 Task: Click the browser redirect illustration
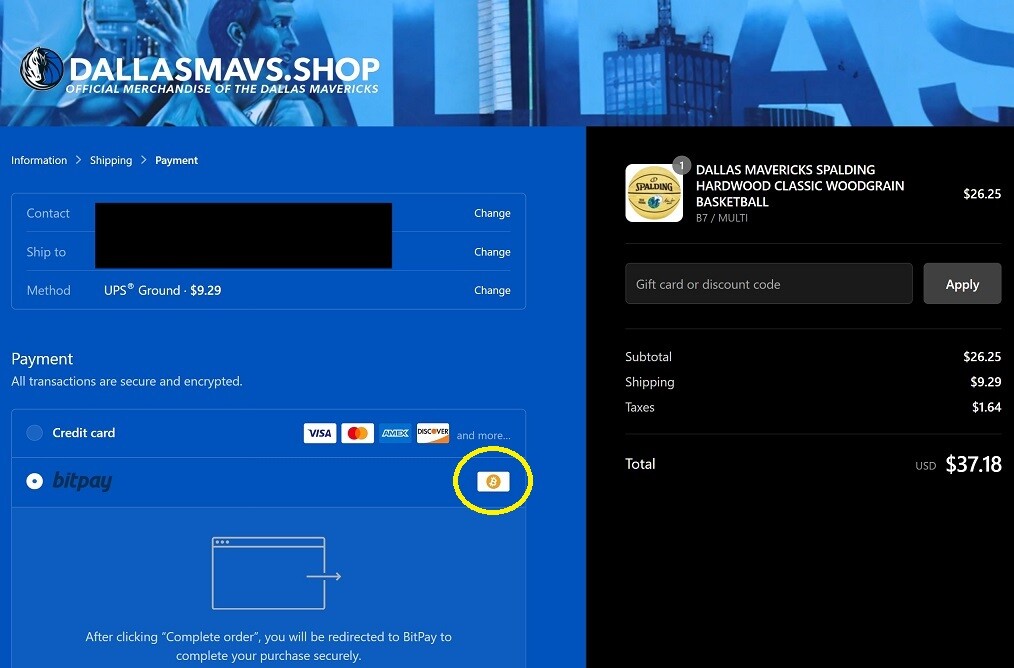[x=276, y=573]
